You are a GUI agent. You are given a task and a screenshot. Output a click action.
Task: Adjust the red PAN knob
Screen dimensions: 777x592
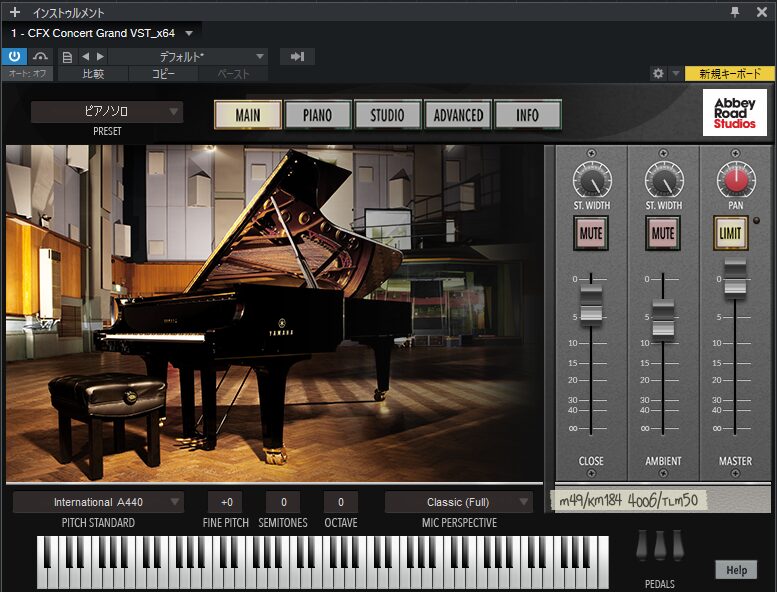tap(736, 179)
